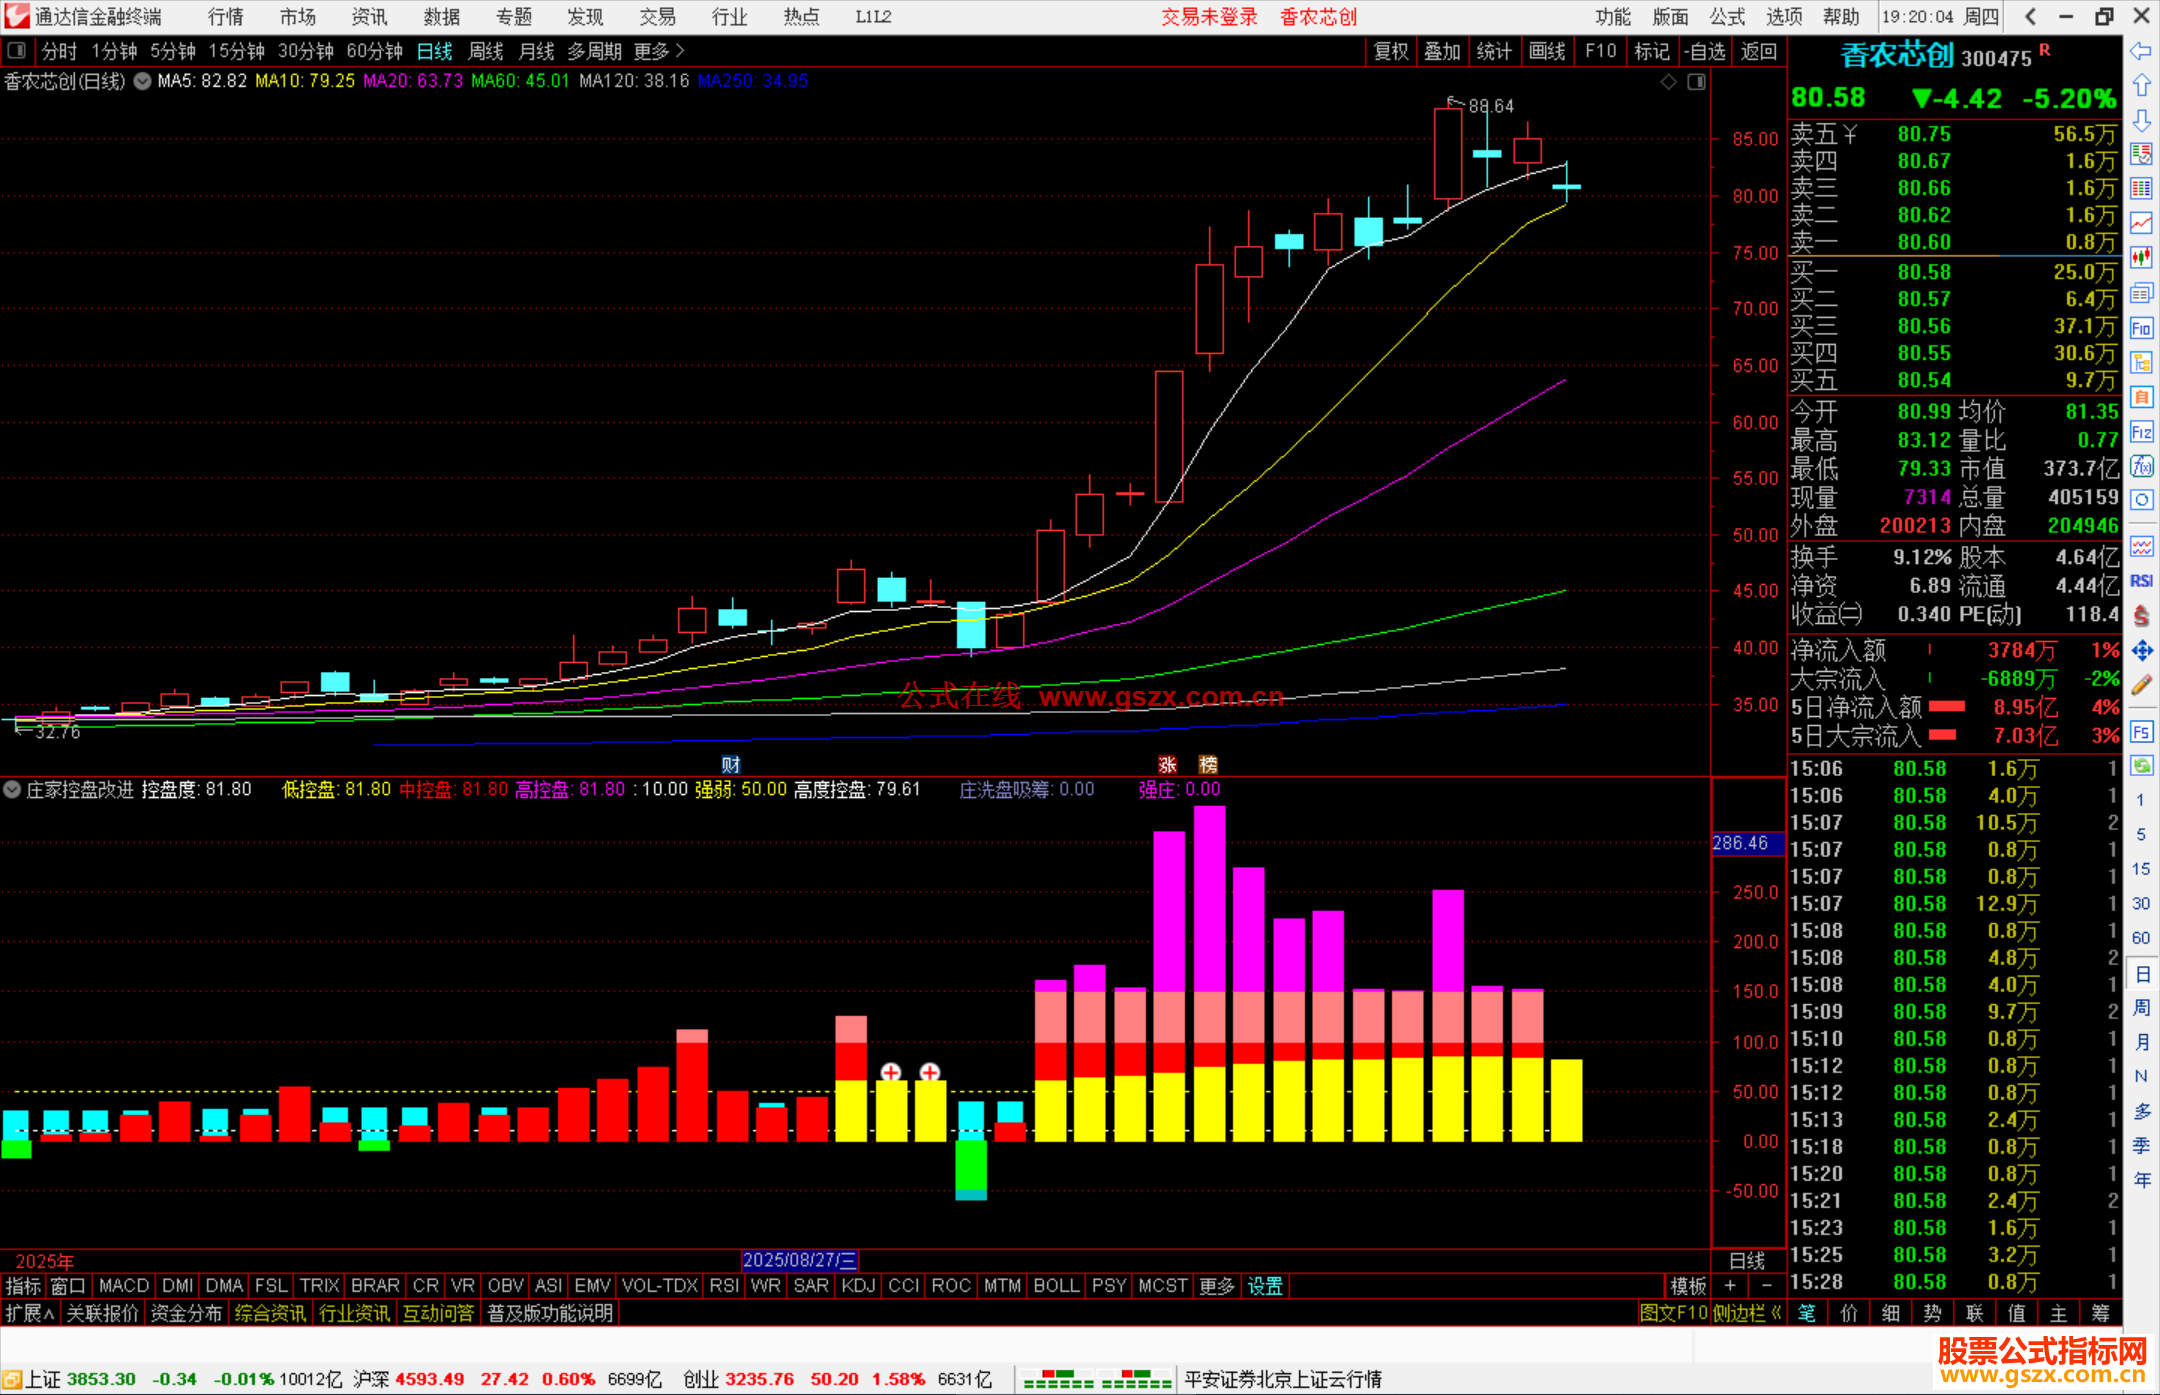
Task: Switch to 1-minute period in sidebar
Action: [2141, 800]
